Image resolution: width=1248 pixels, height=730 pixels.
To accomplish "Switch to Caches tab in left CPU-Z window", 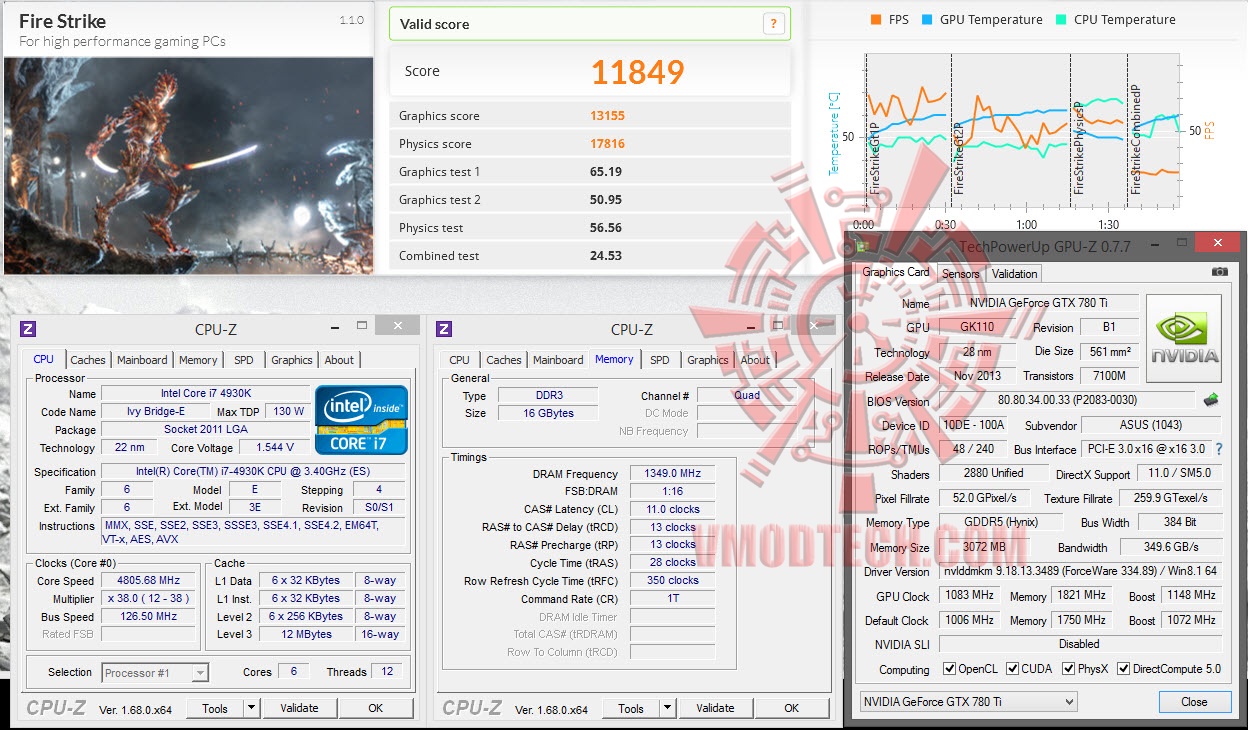I will pos(88,360).
